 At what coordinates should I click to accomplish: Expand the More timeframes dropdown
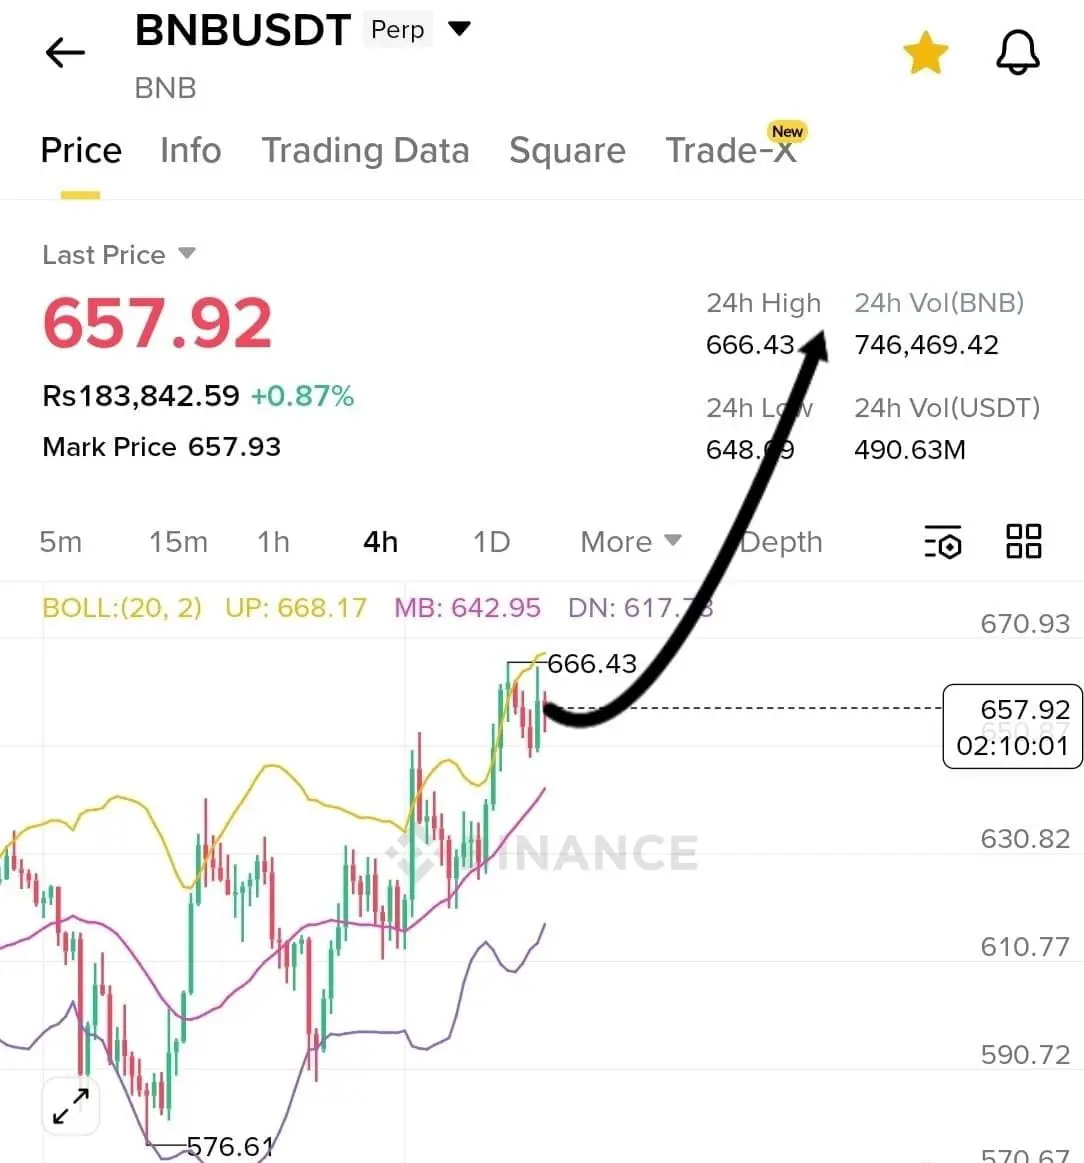631,542
